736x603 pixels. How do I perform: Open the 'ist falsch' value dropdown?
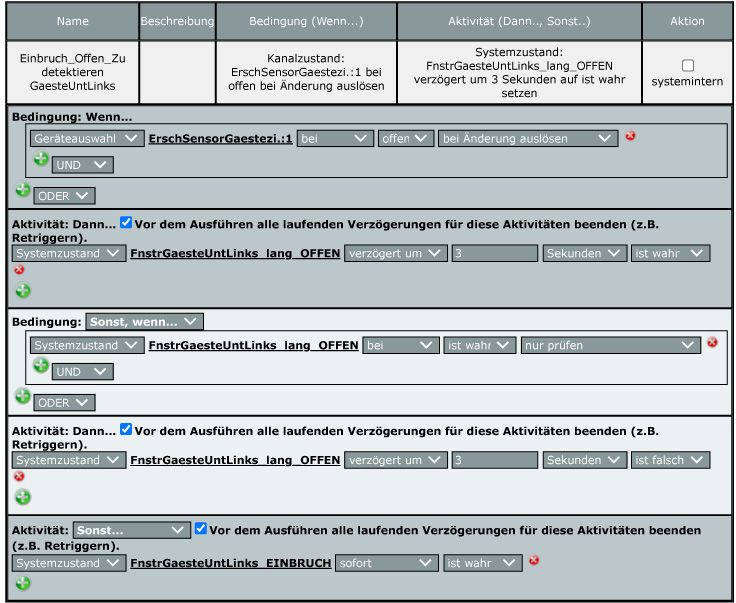[670, 460]
